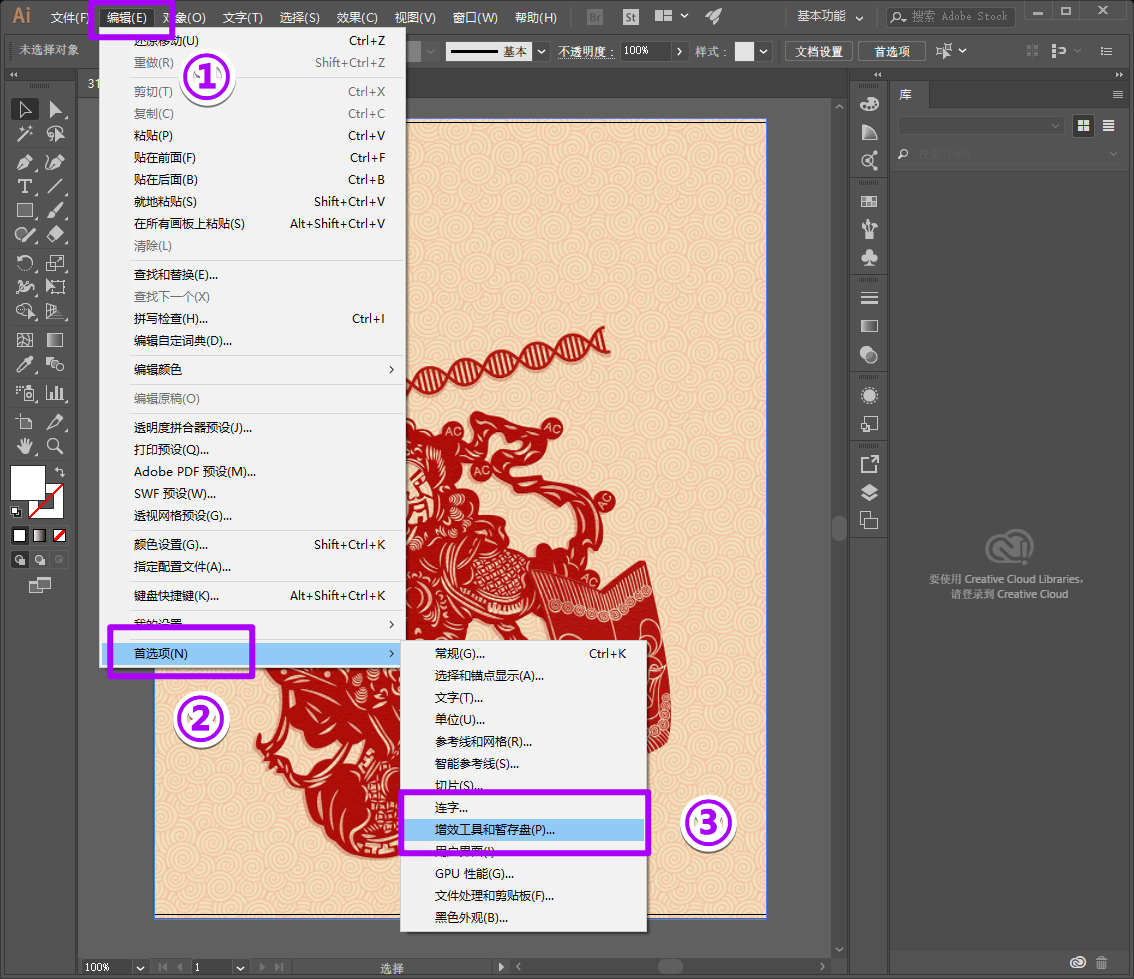This screenshot has width=1134, height=979.
Task: Select the Direct Selection tool
Action: pos(55,109)
